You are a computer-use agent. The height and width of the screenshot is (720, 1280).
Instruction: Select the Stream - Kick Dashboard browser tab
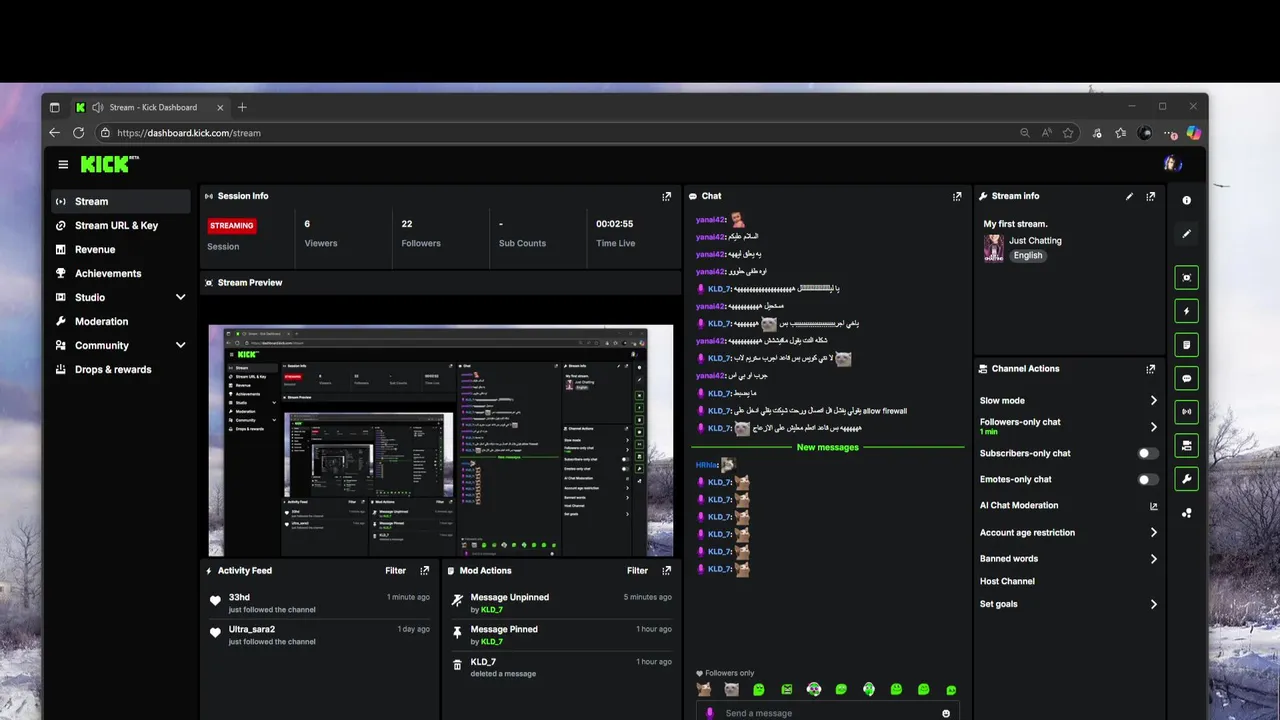[x=148, y=107]
